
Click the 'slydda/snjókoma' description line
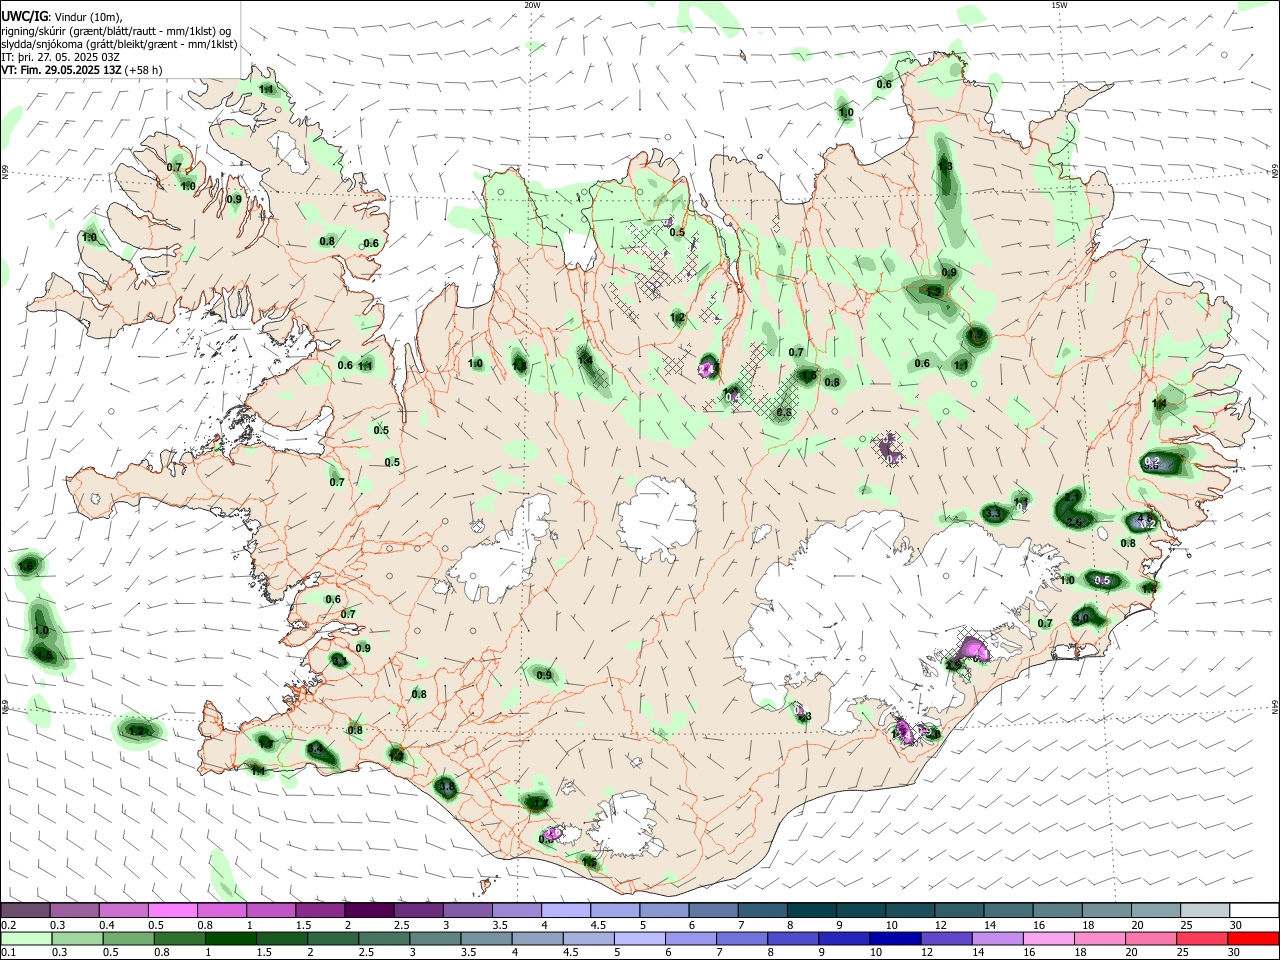coord(118,44)
